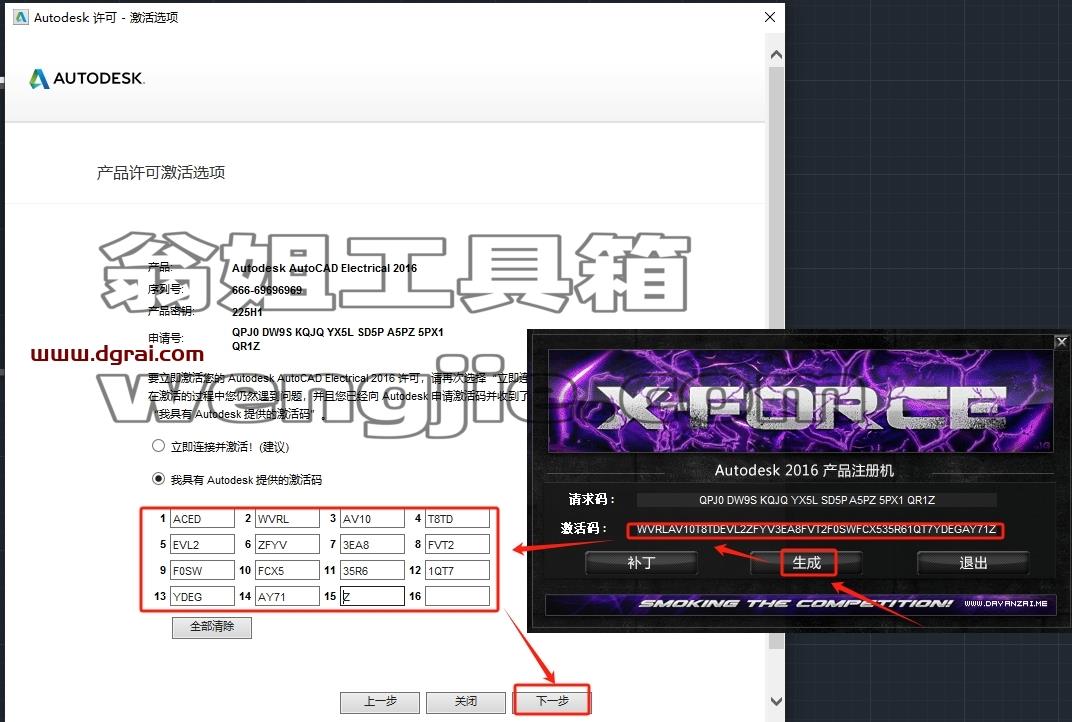Click activation code field 13 containing YDEG

point(202,596)
